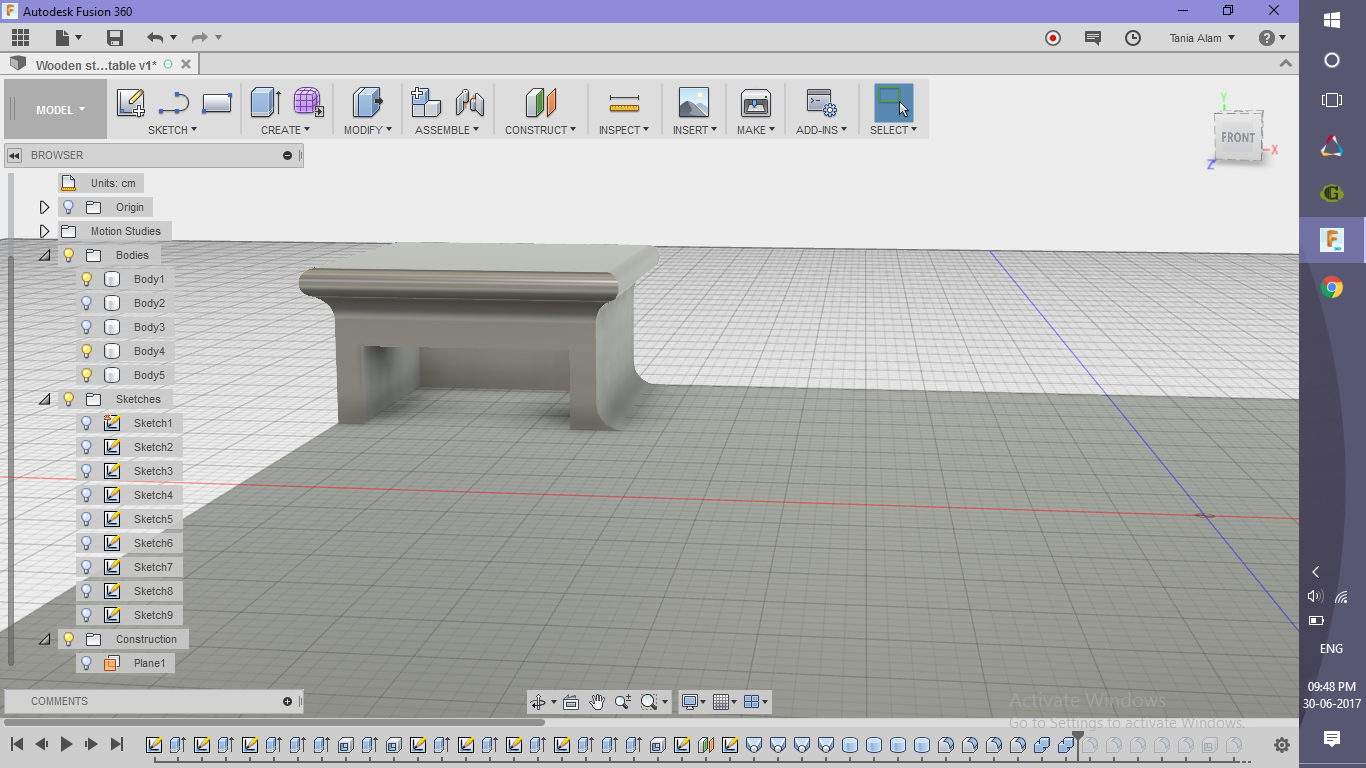Screen dimensions: 1366x768
Task: Open the Help question mark menu
Action: (1271, 38)
